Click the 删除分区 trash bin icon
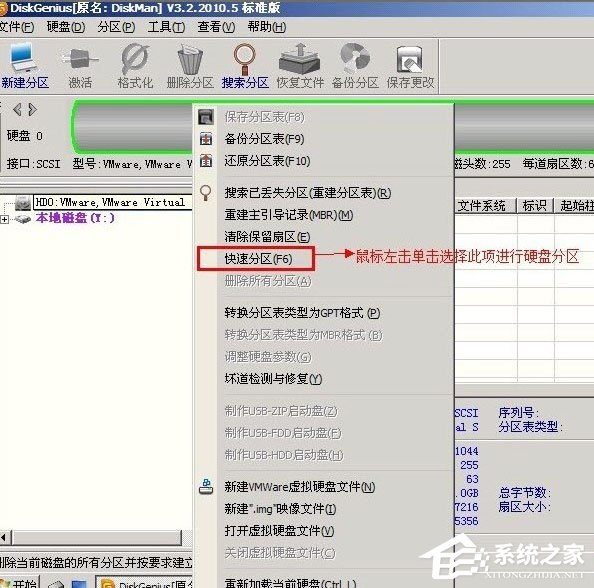 click(x=190, y=66)
